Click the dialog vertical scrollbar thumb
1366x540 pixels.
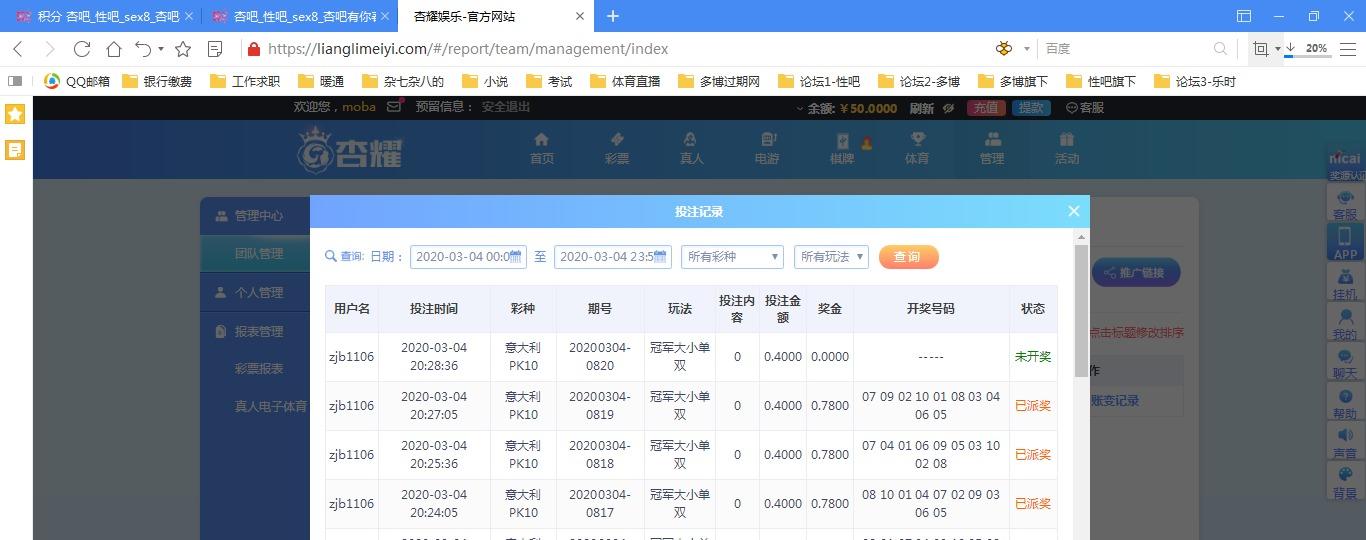[1081, 310]
